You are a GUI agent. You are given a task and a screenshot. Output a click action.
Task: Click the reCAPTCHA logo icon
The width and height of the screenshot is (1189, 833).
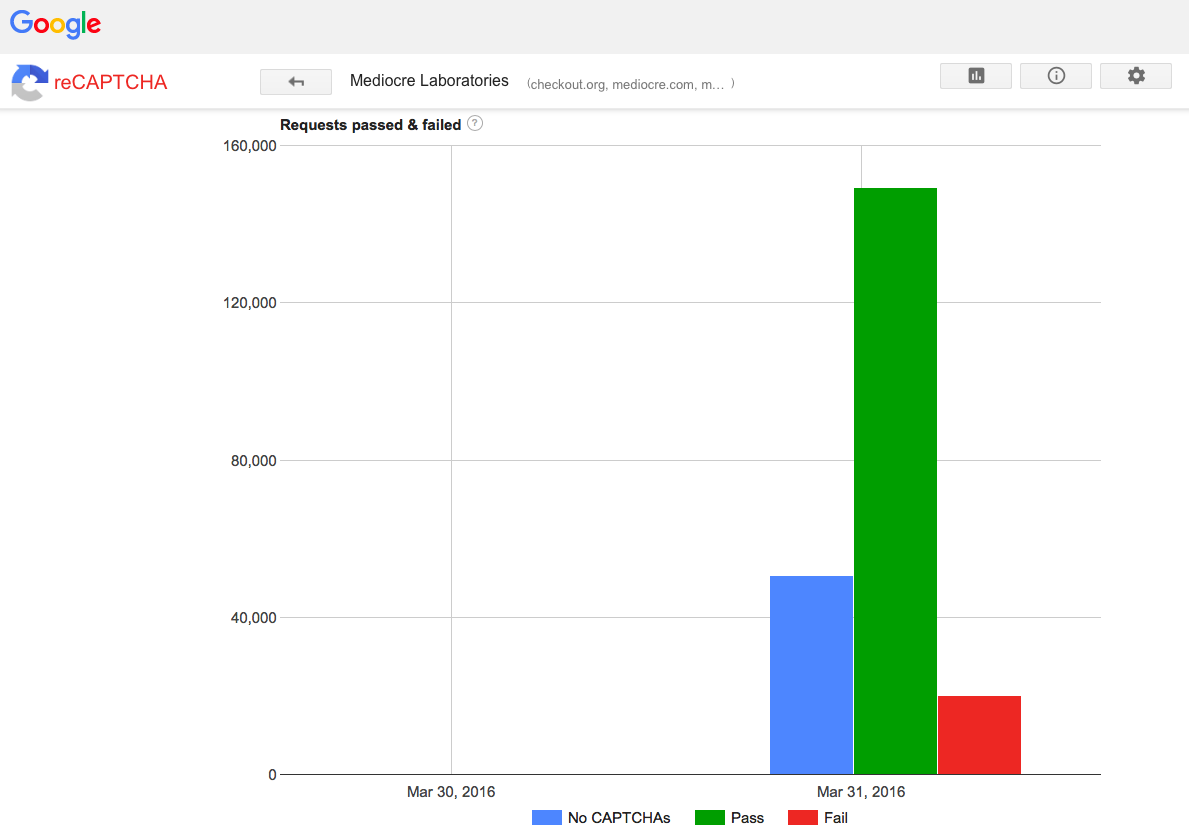click(29, 82)
